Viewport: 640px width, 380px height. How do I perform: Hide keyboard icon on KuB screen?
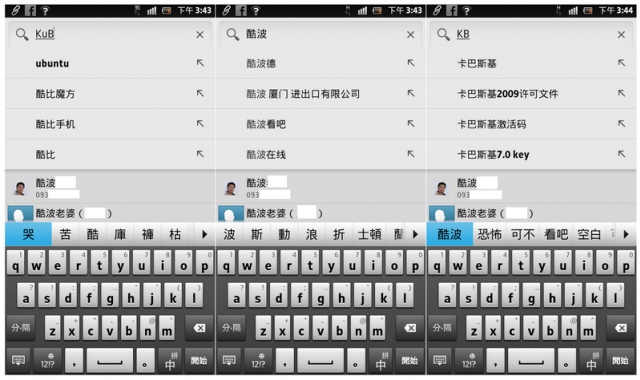coord(18,360)
